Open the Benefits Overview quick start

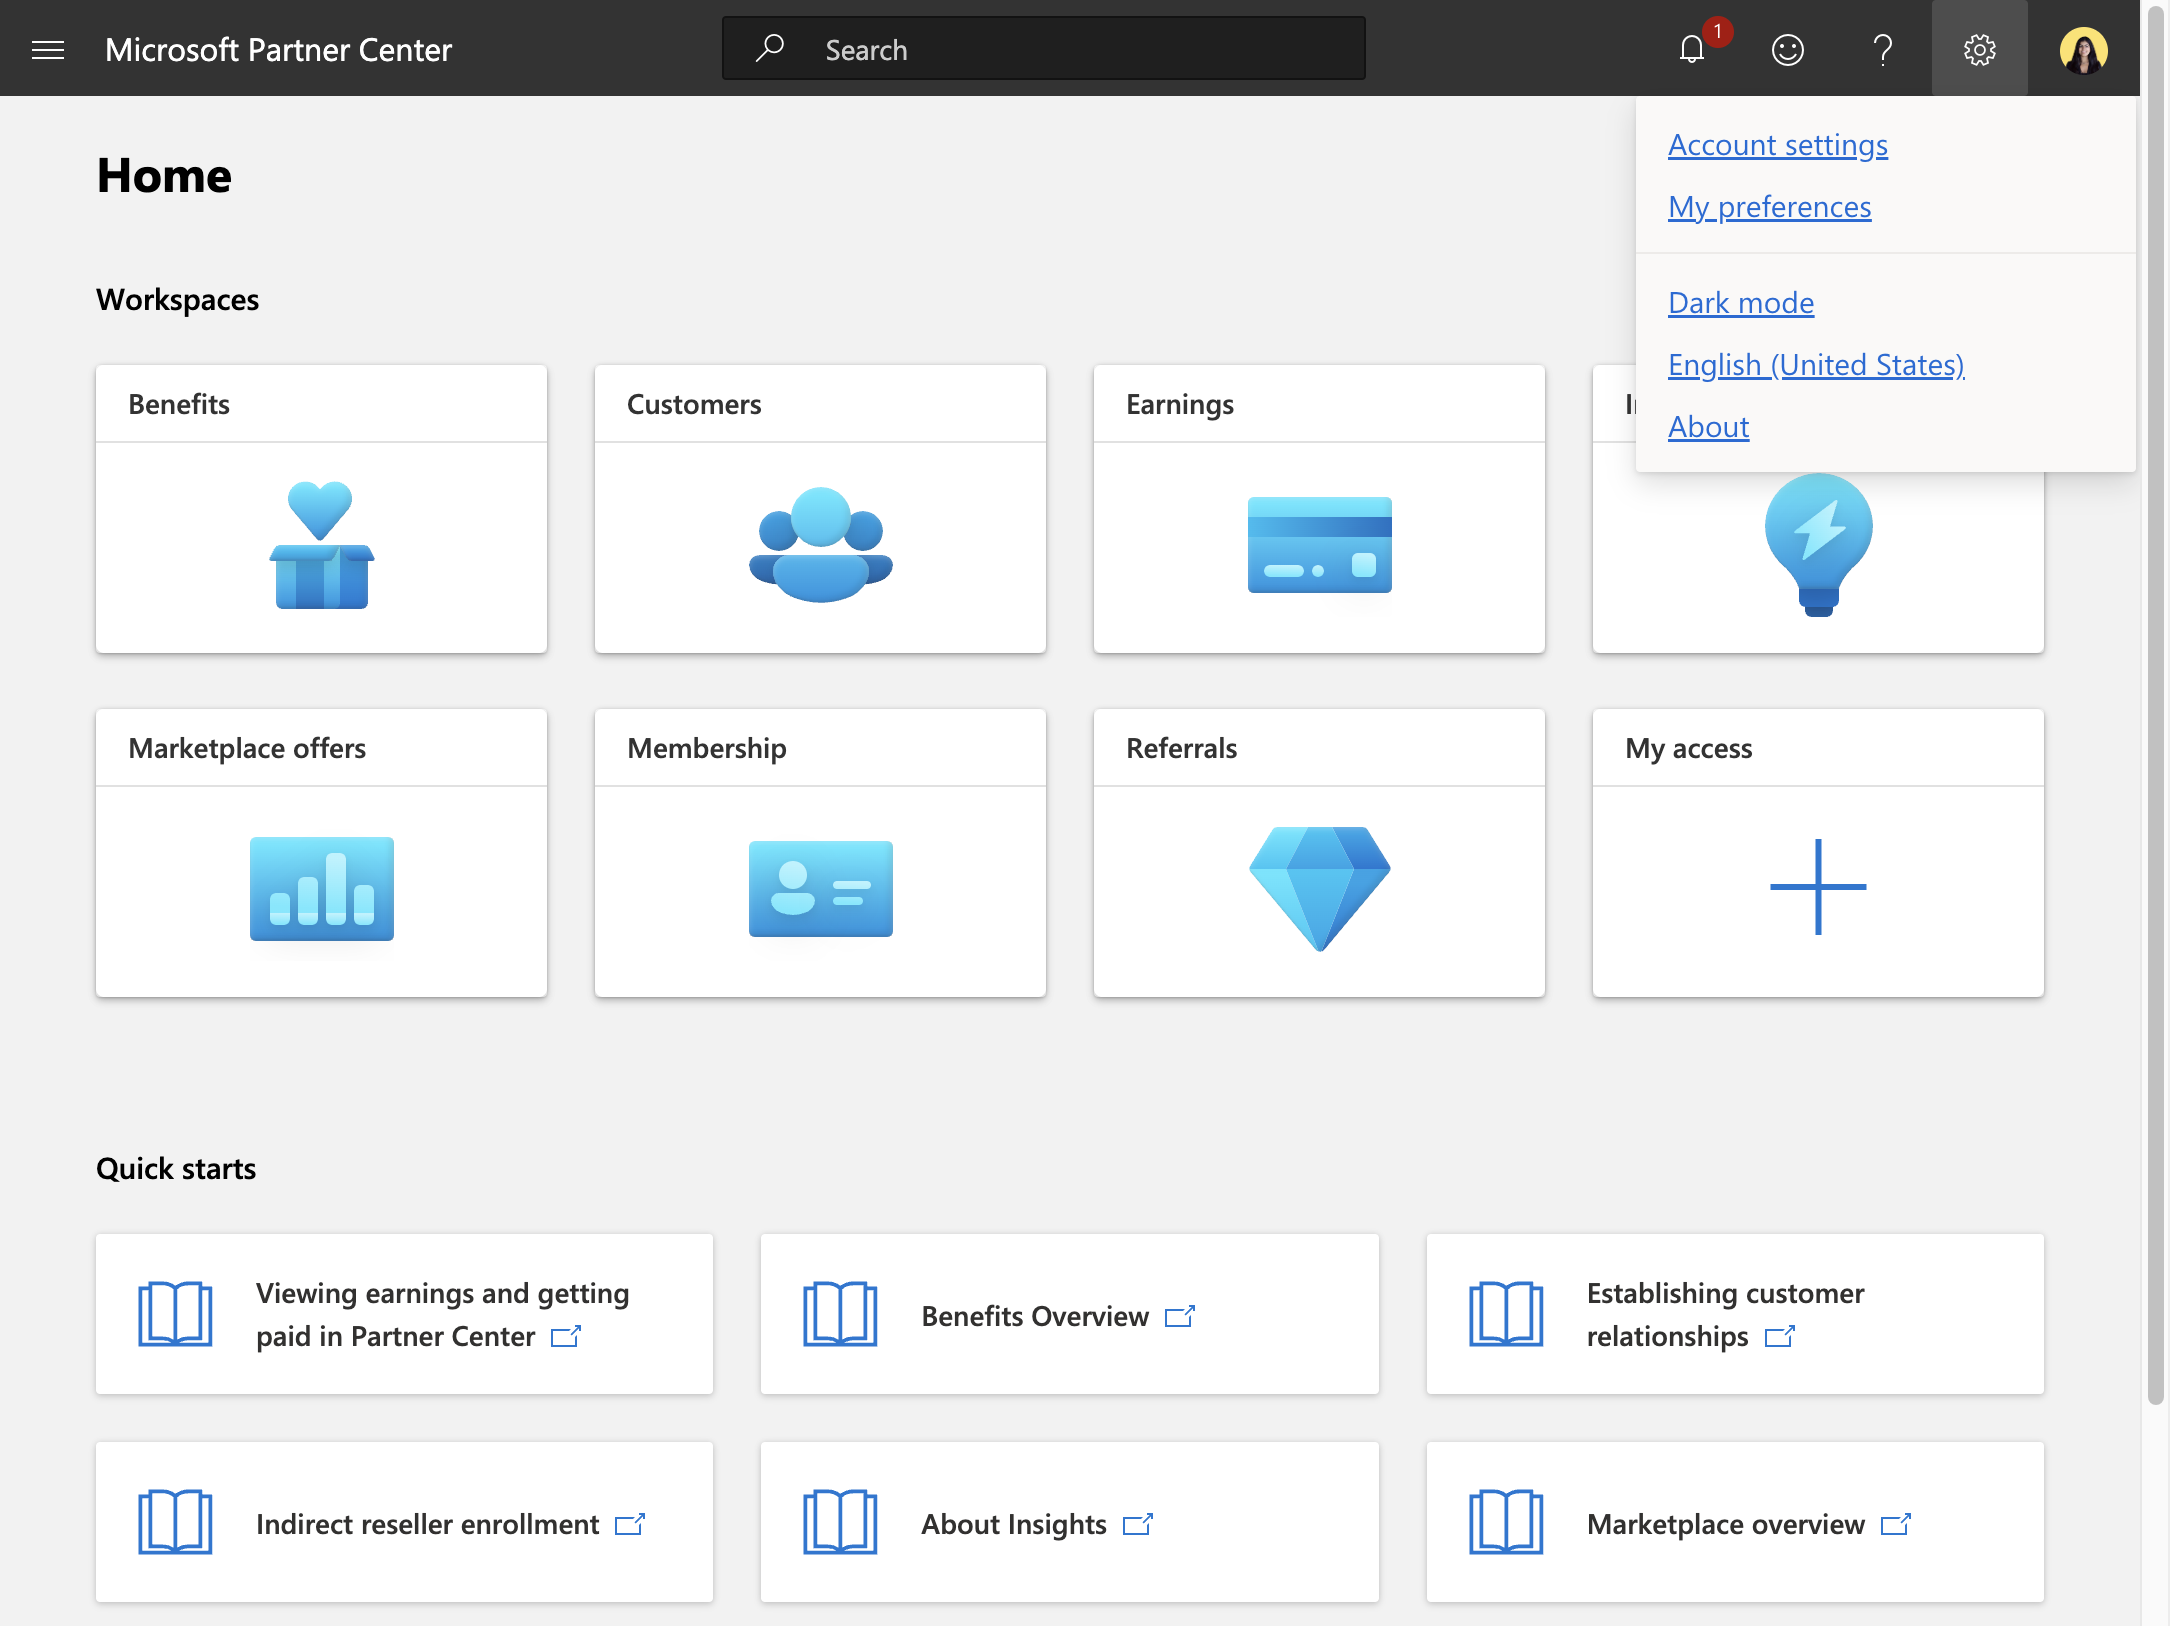[x=1070, y=1314]
